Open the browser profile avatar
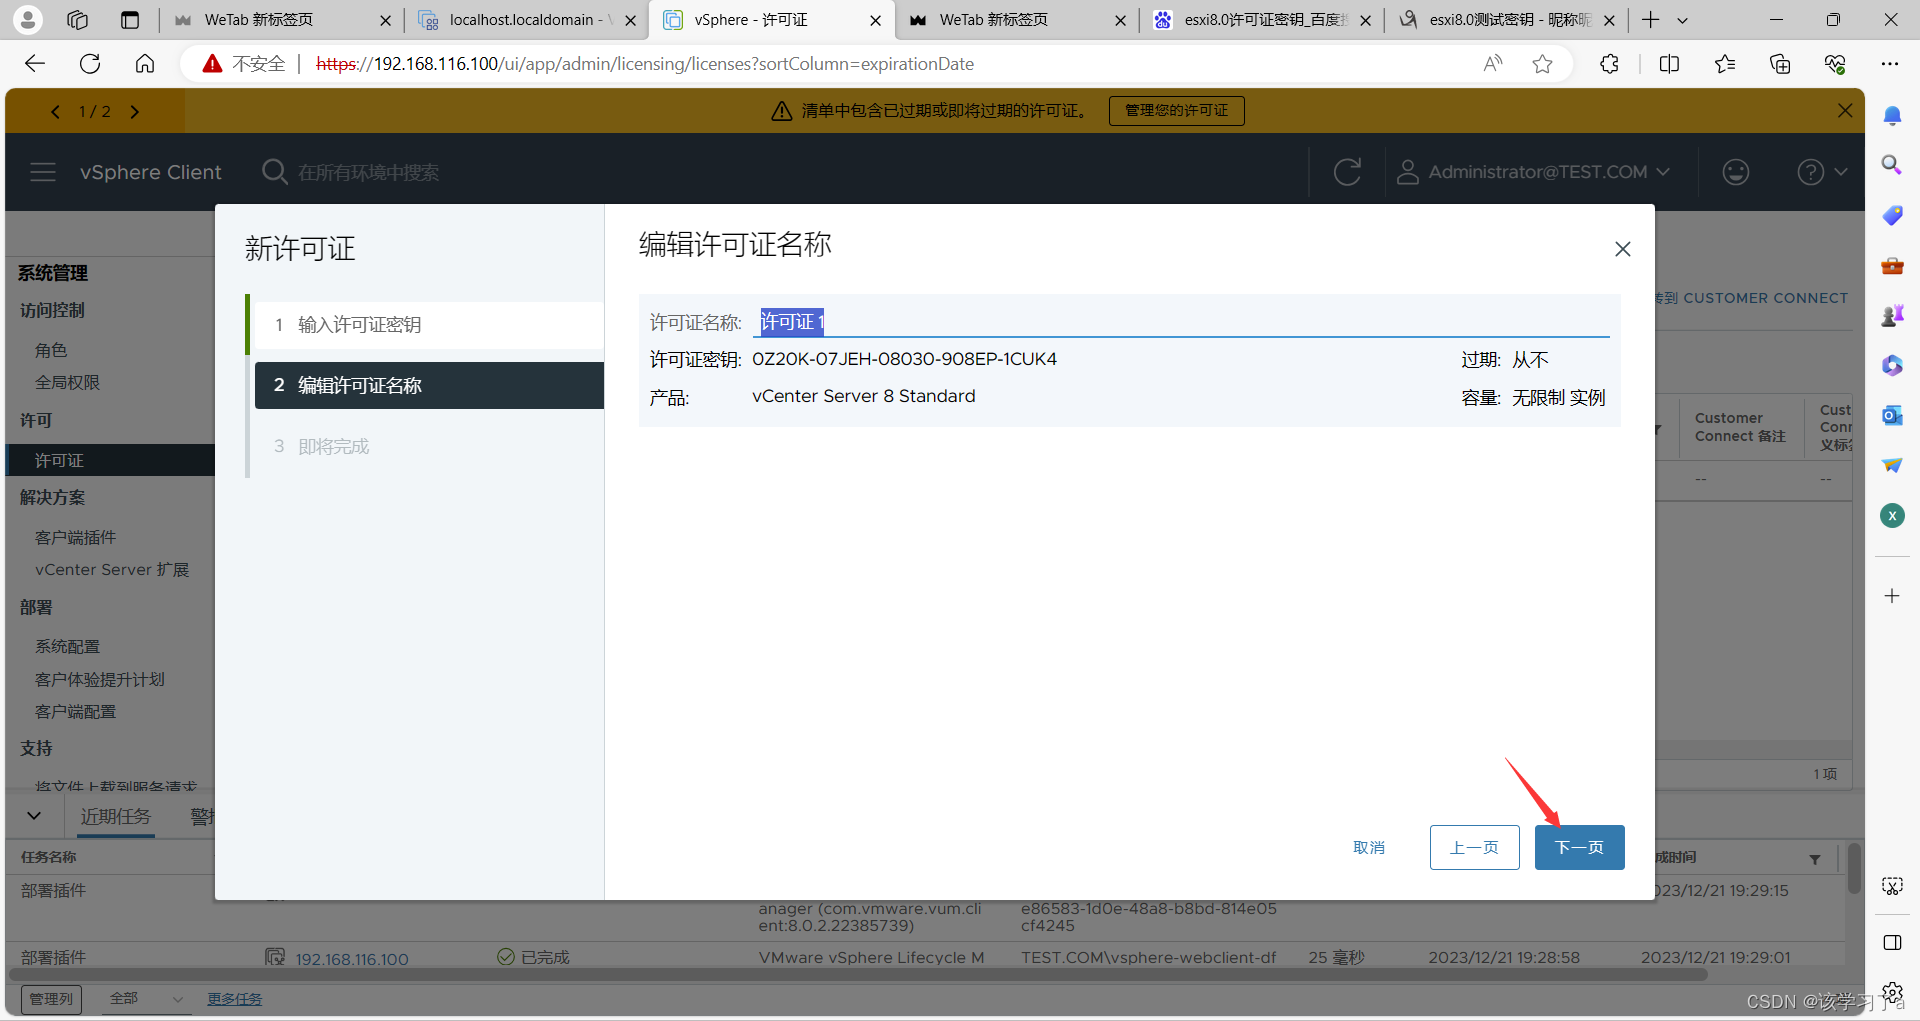The height and width of the screenshot is (1021, 1920). tap(28, 19)
